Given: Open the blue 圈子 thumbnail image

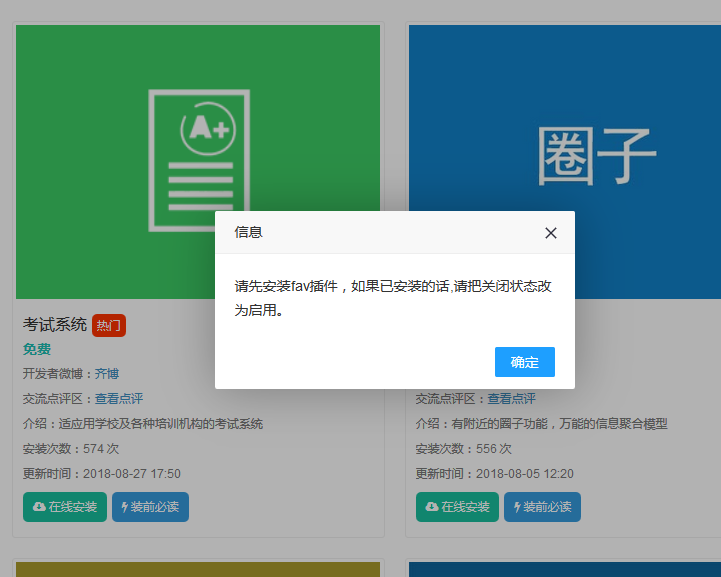Looking at the screenshot, I should (x=595, y=120).
